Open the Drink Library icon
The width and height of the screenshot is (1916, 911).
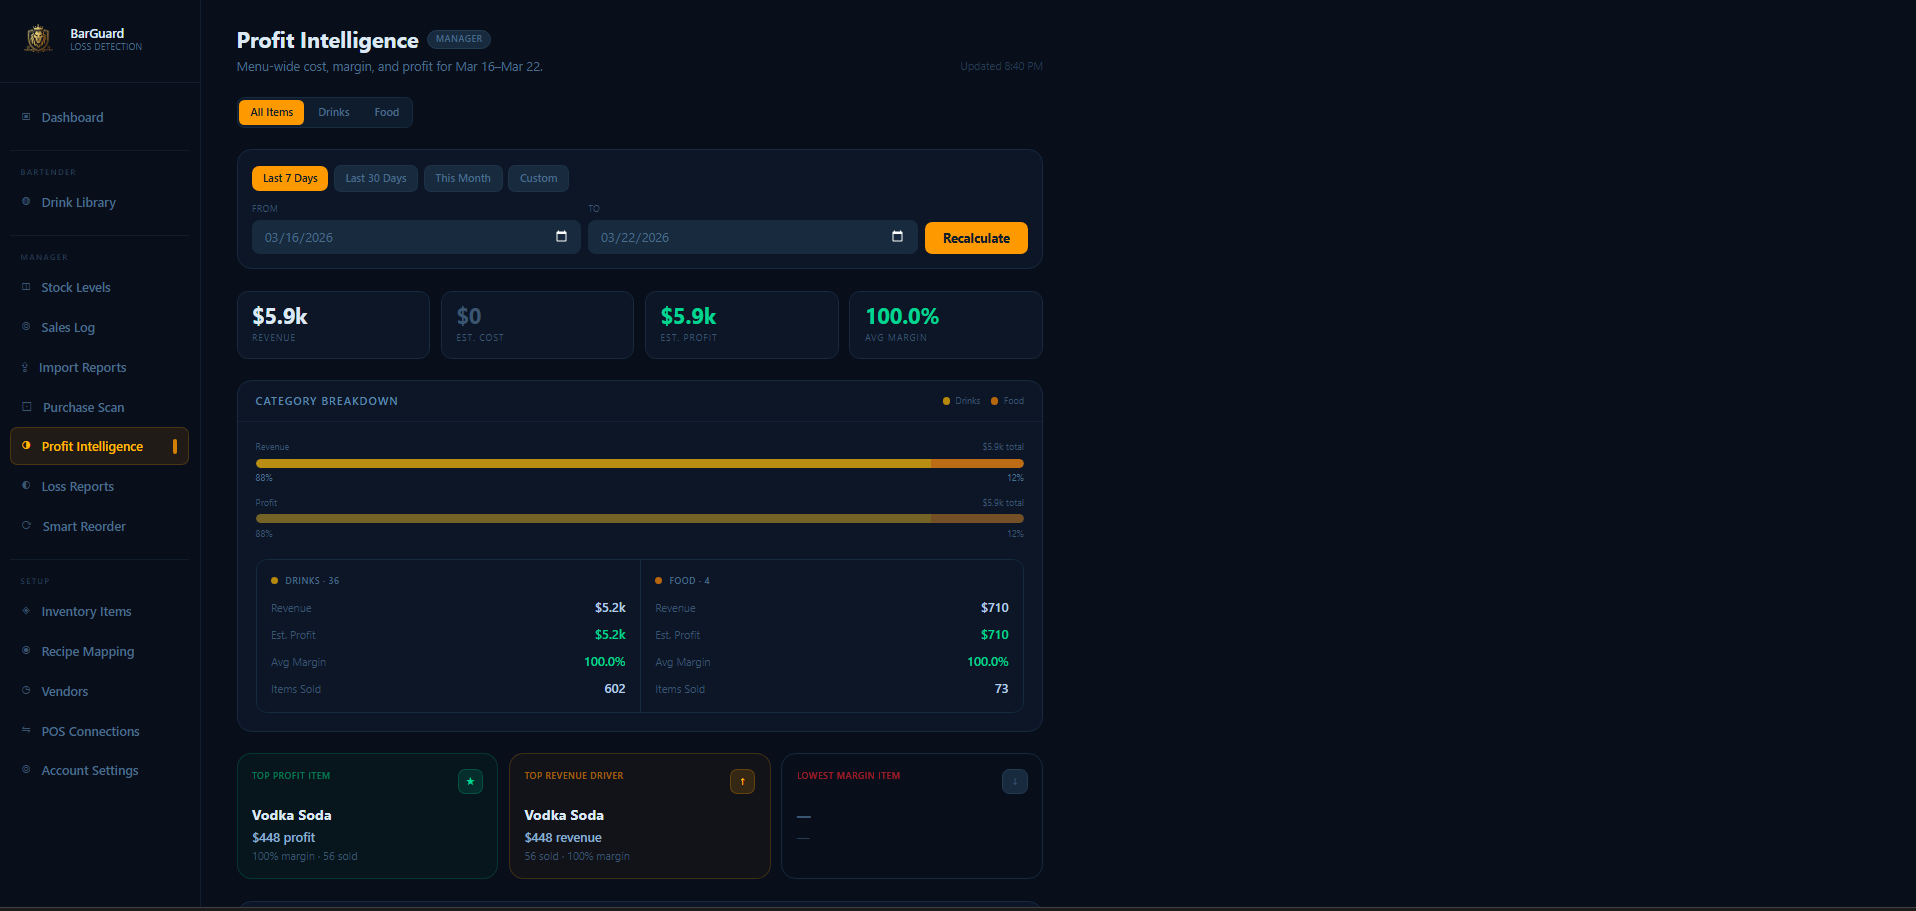click(24, 202)
